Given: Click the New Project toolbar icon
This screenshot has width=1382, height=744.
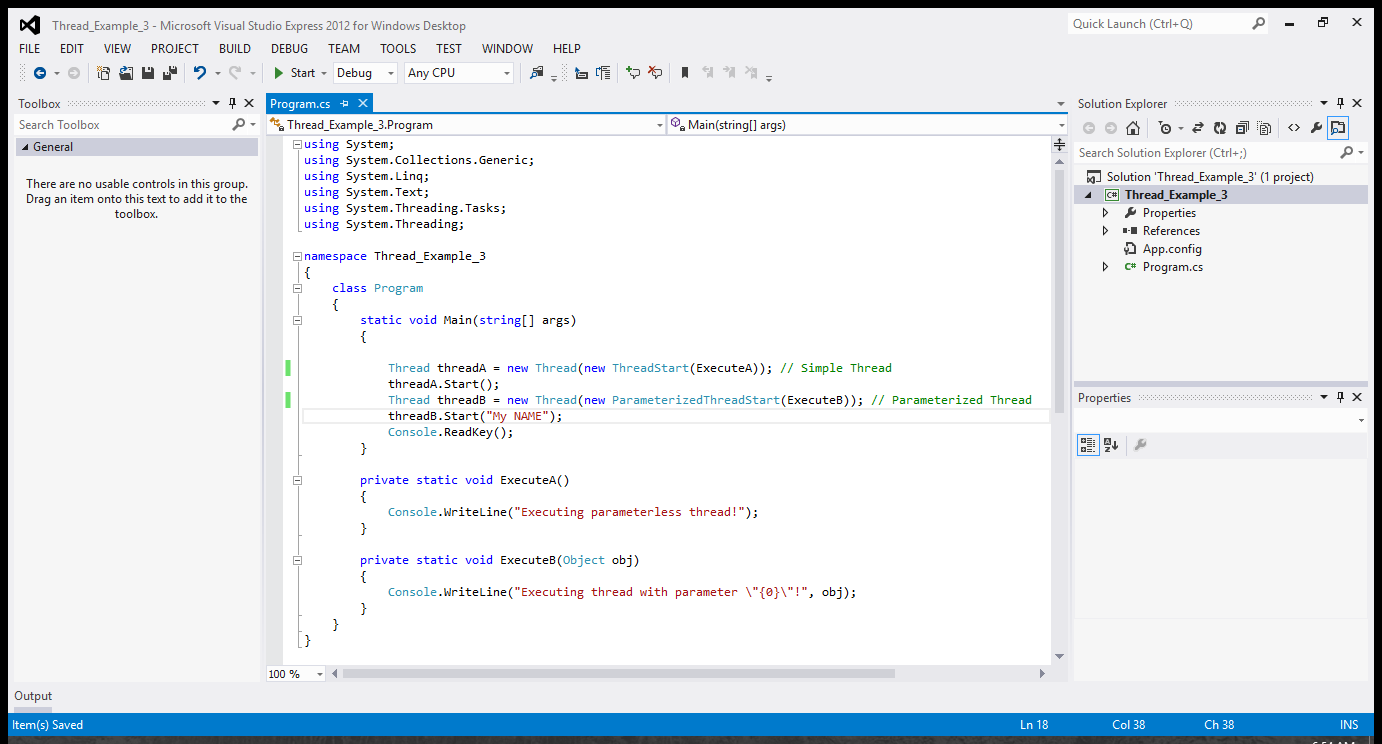Looking at the screenshot, I should pyautogui.click(x=104, y=73).
